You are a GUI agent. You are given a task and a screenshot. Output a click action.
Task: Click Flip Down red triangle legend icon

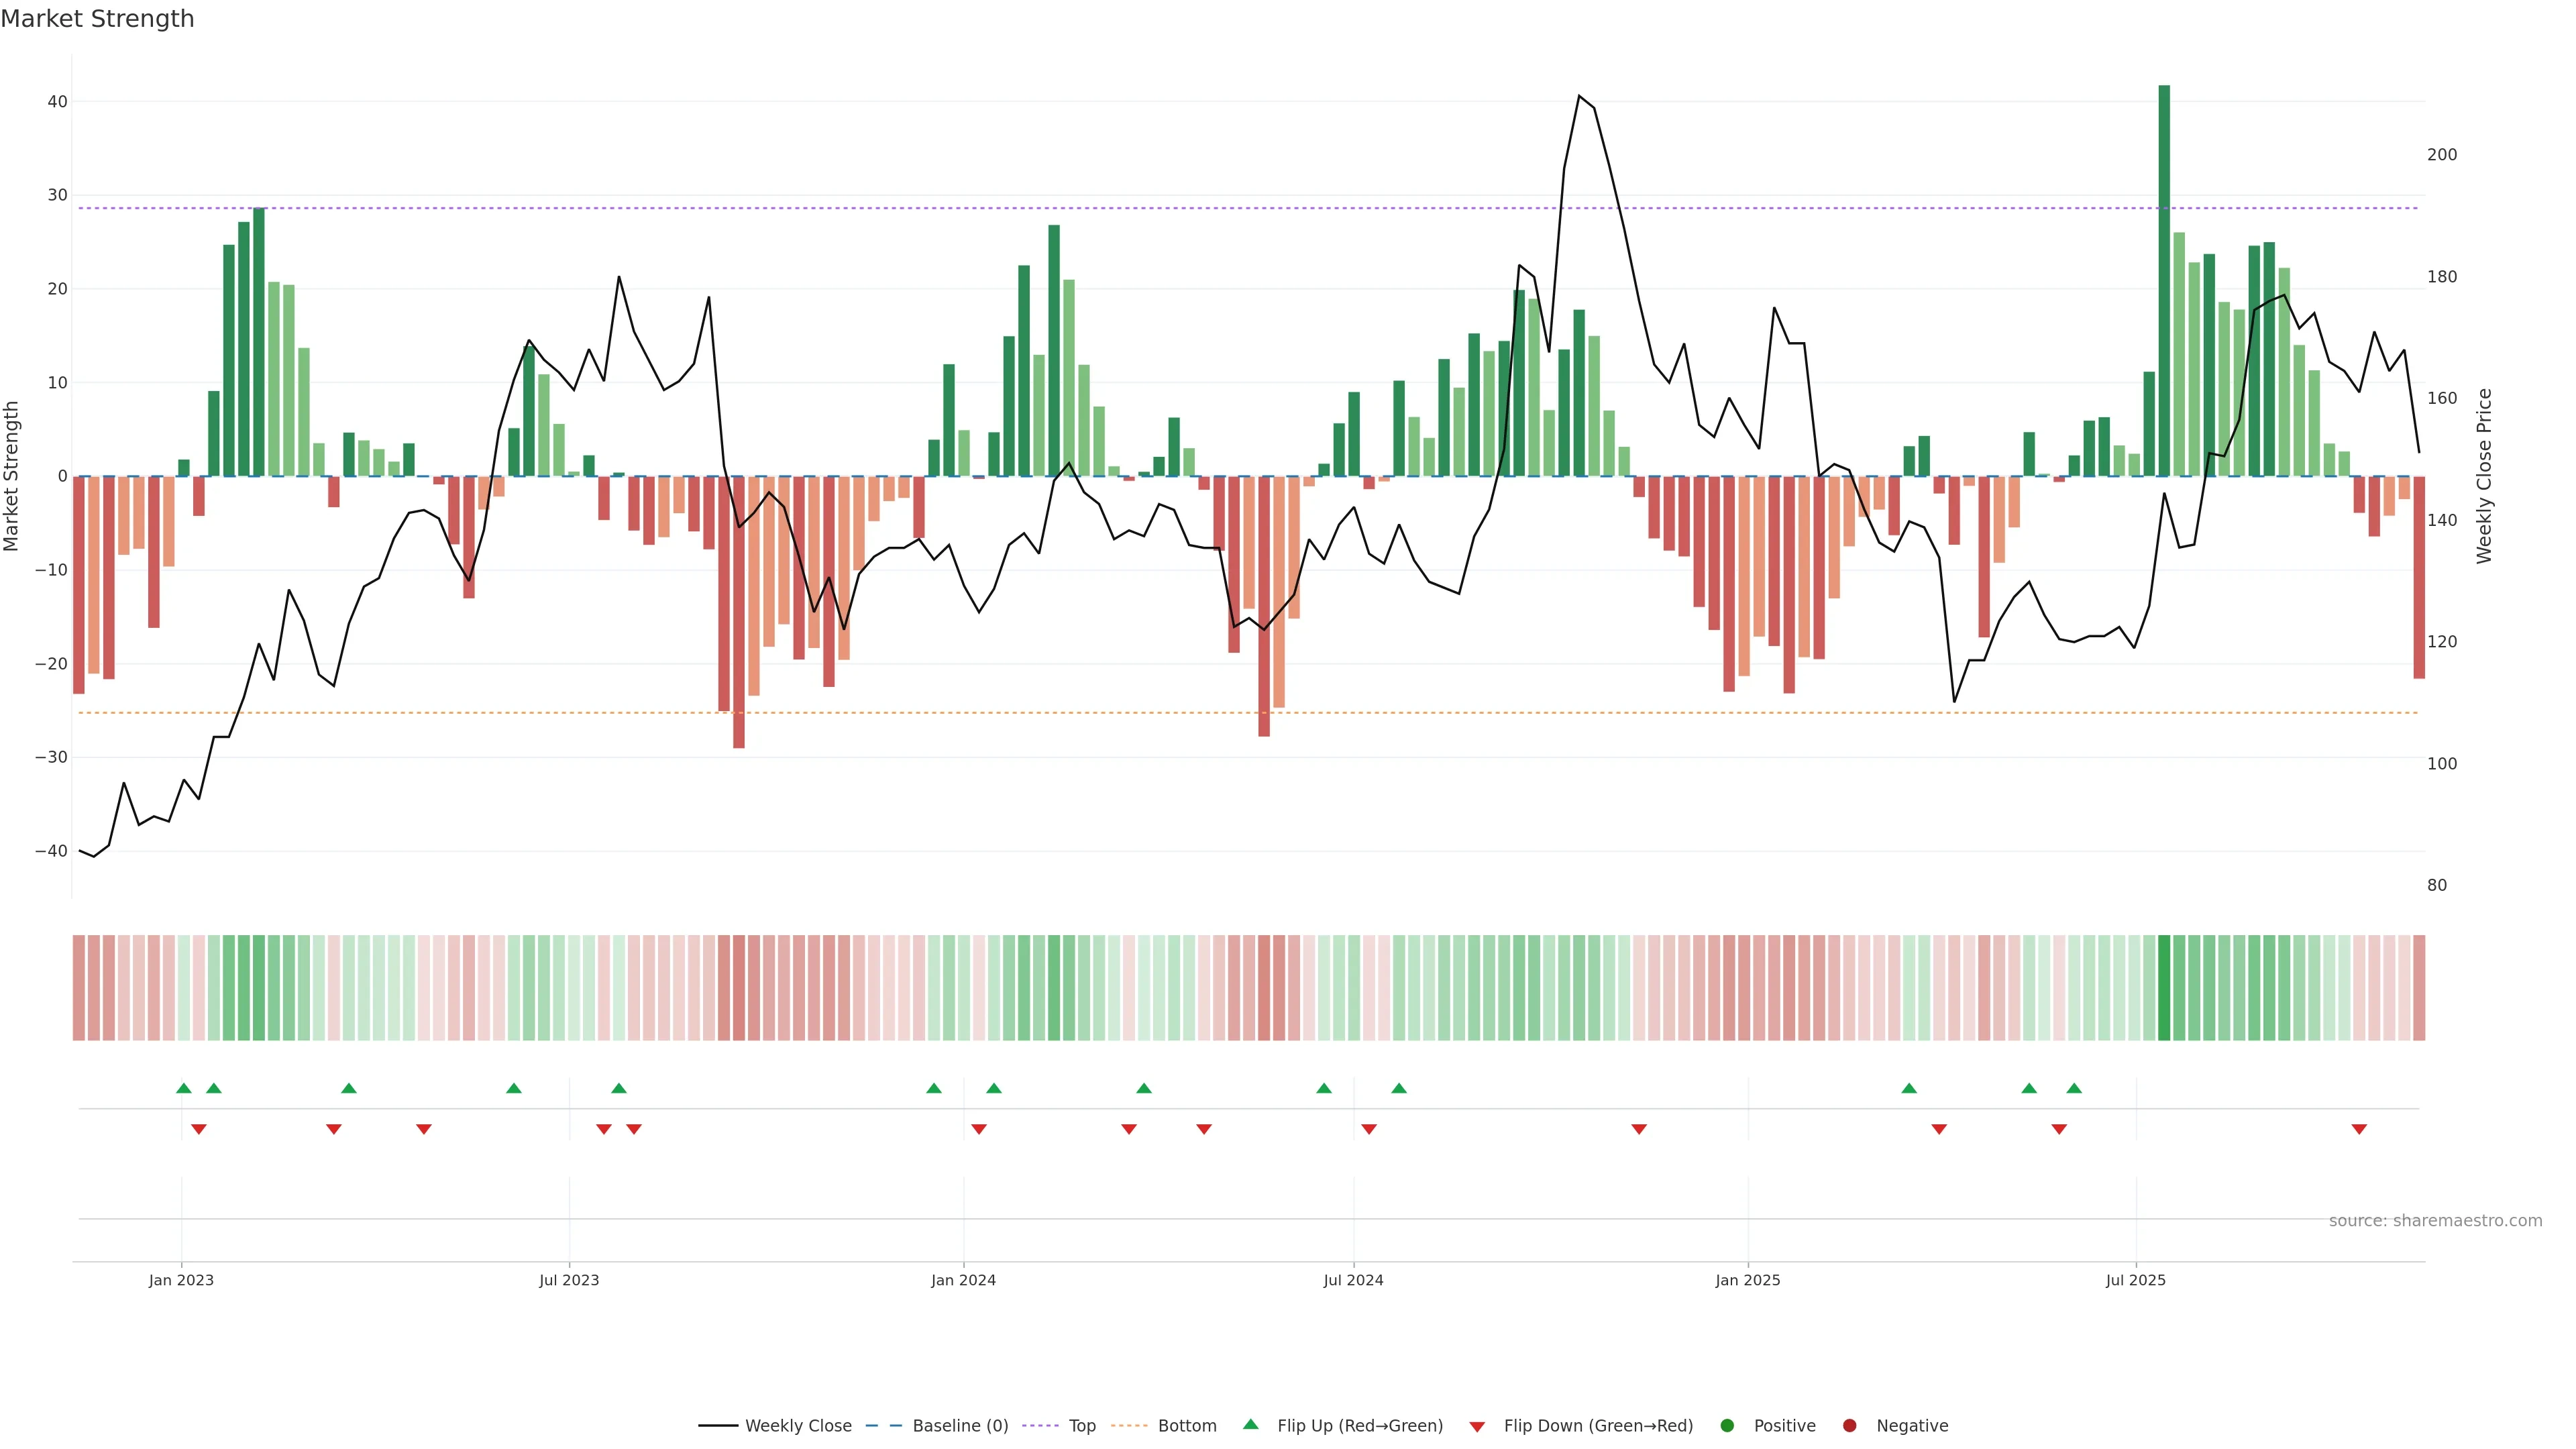1477,1427
